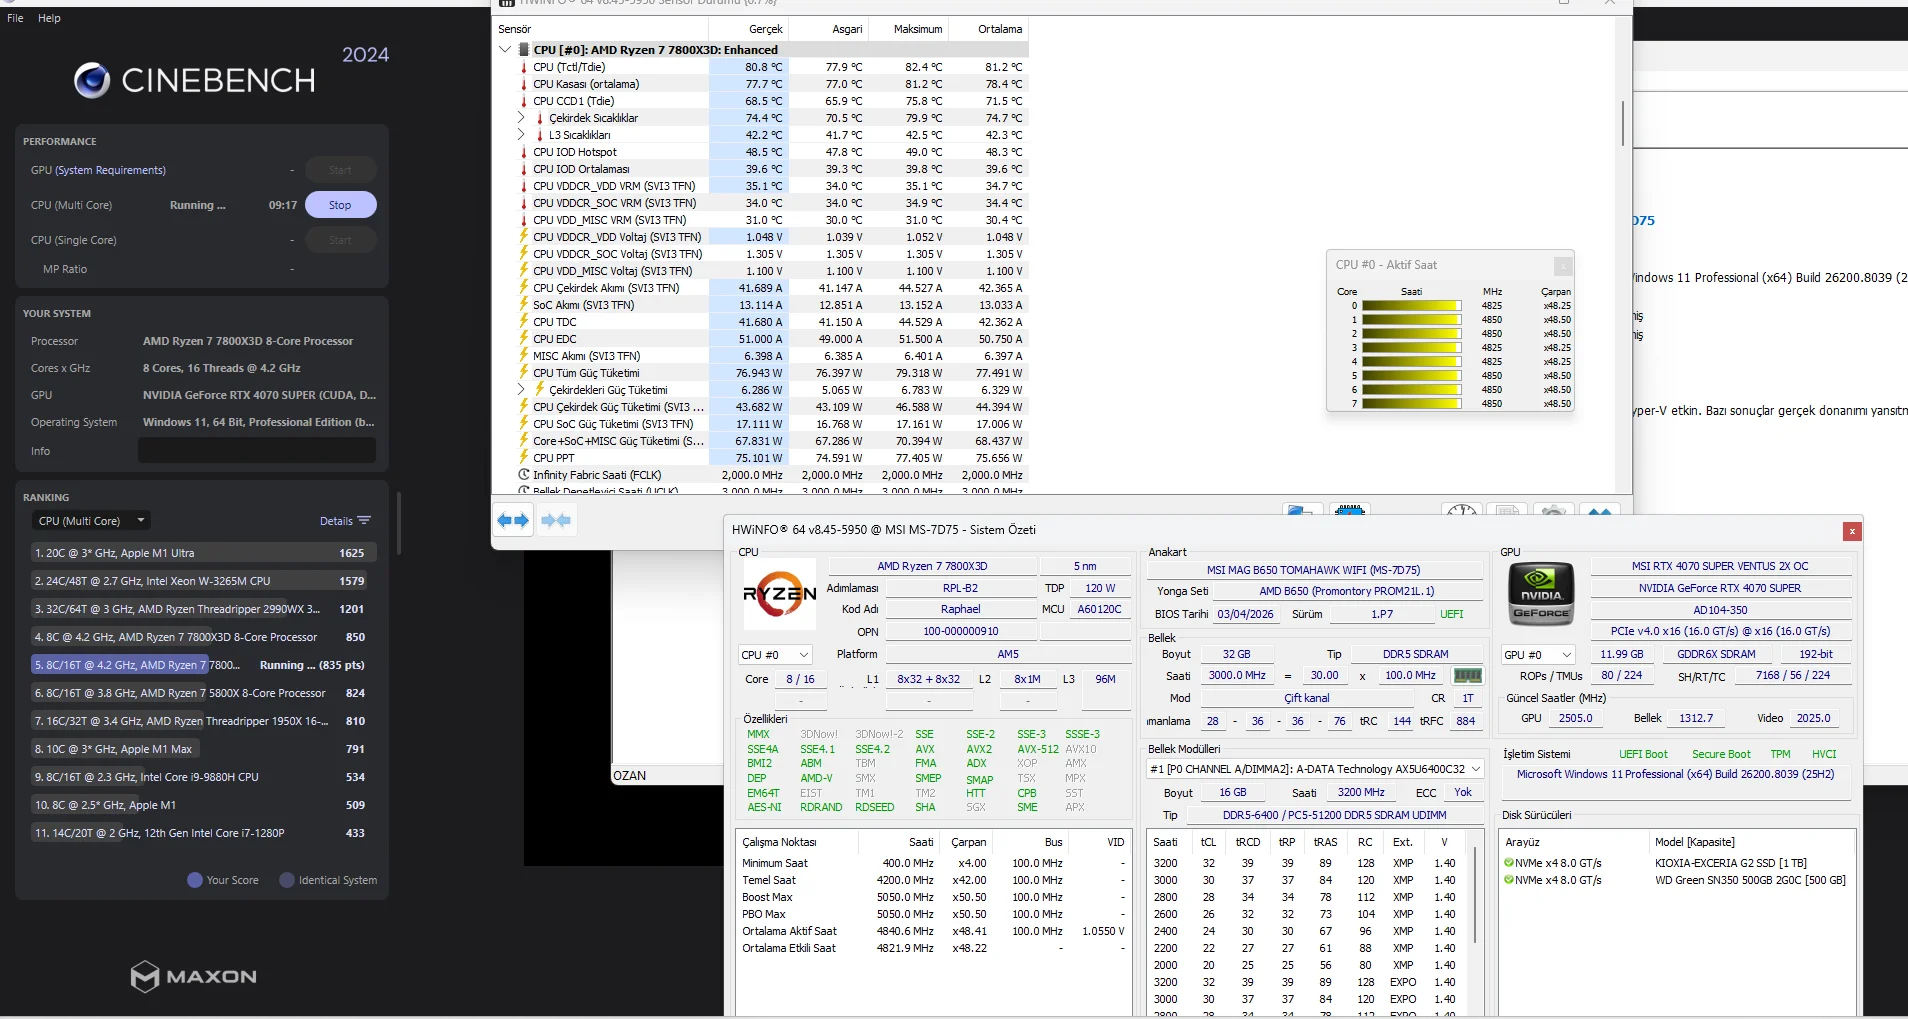Stop the running CPU Multi Core test
1908x1019 pixels.
pyautogui.click(x=340, y=205)
